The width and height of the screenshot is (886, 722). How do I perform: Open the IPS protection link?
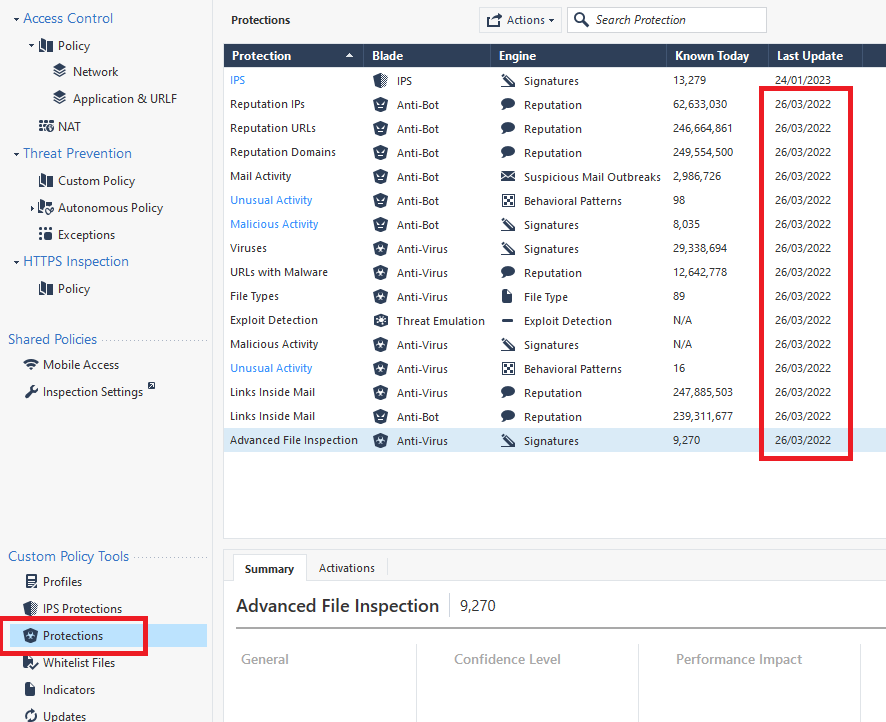[x=237, y=80]
